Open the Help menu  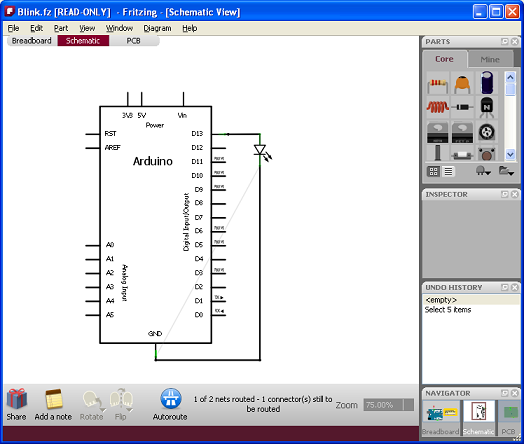[189, 28]
